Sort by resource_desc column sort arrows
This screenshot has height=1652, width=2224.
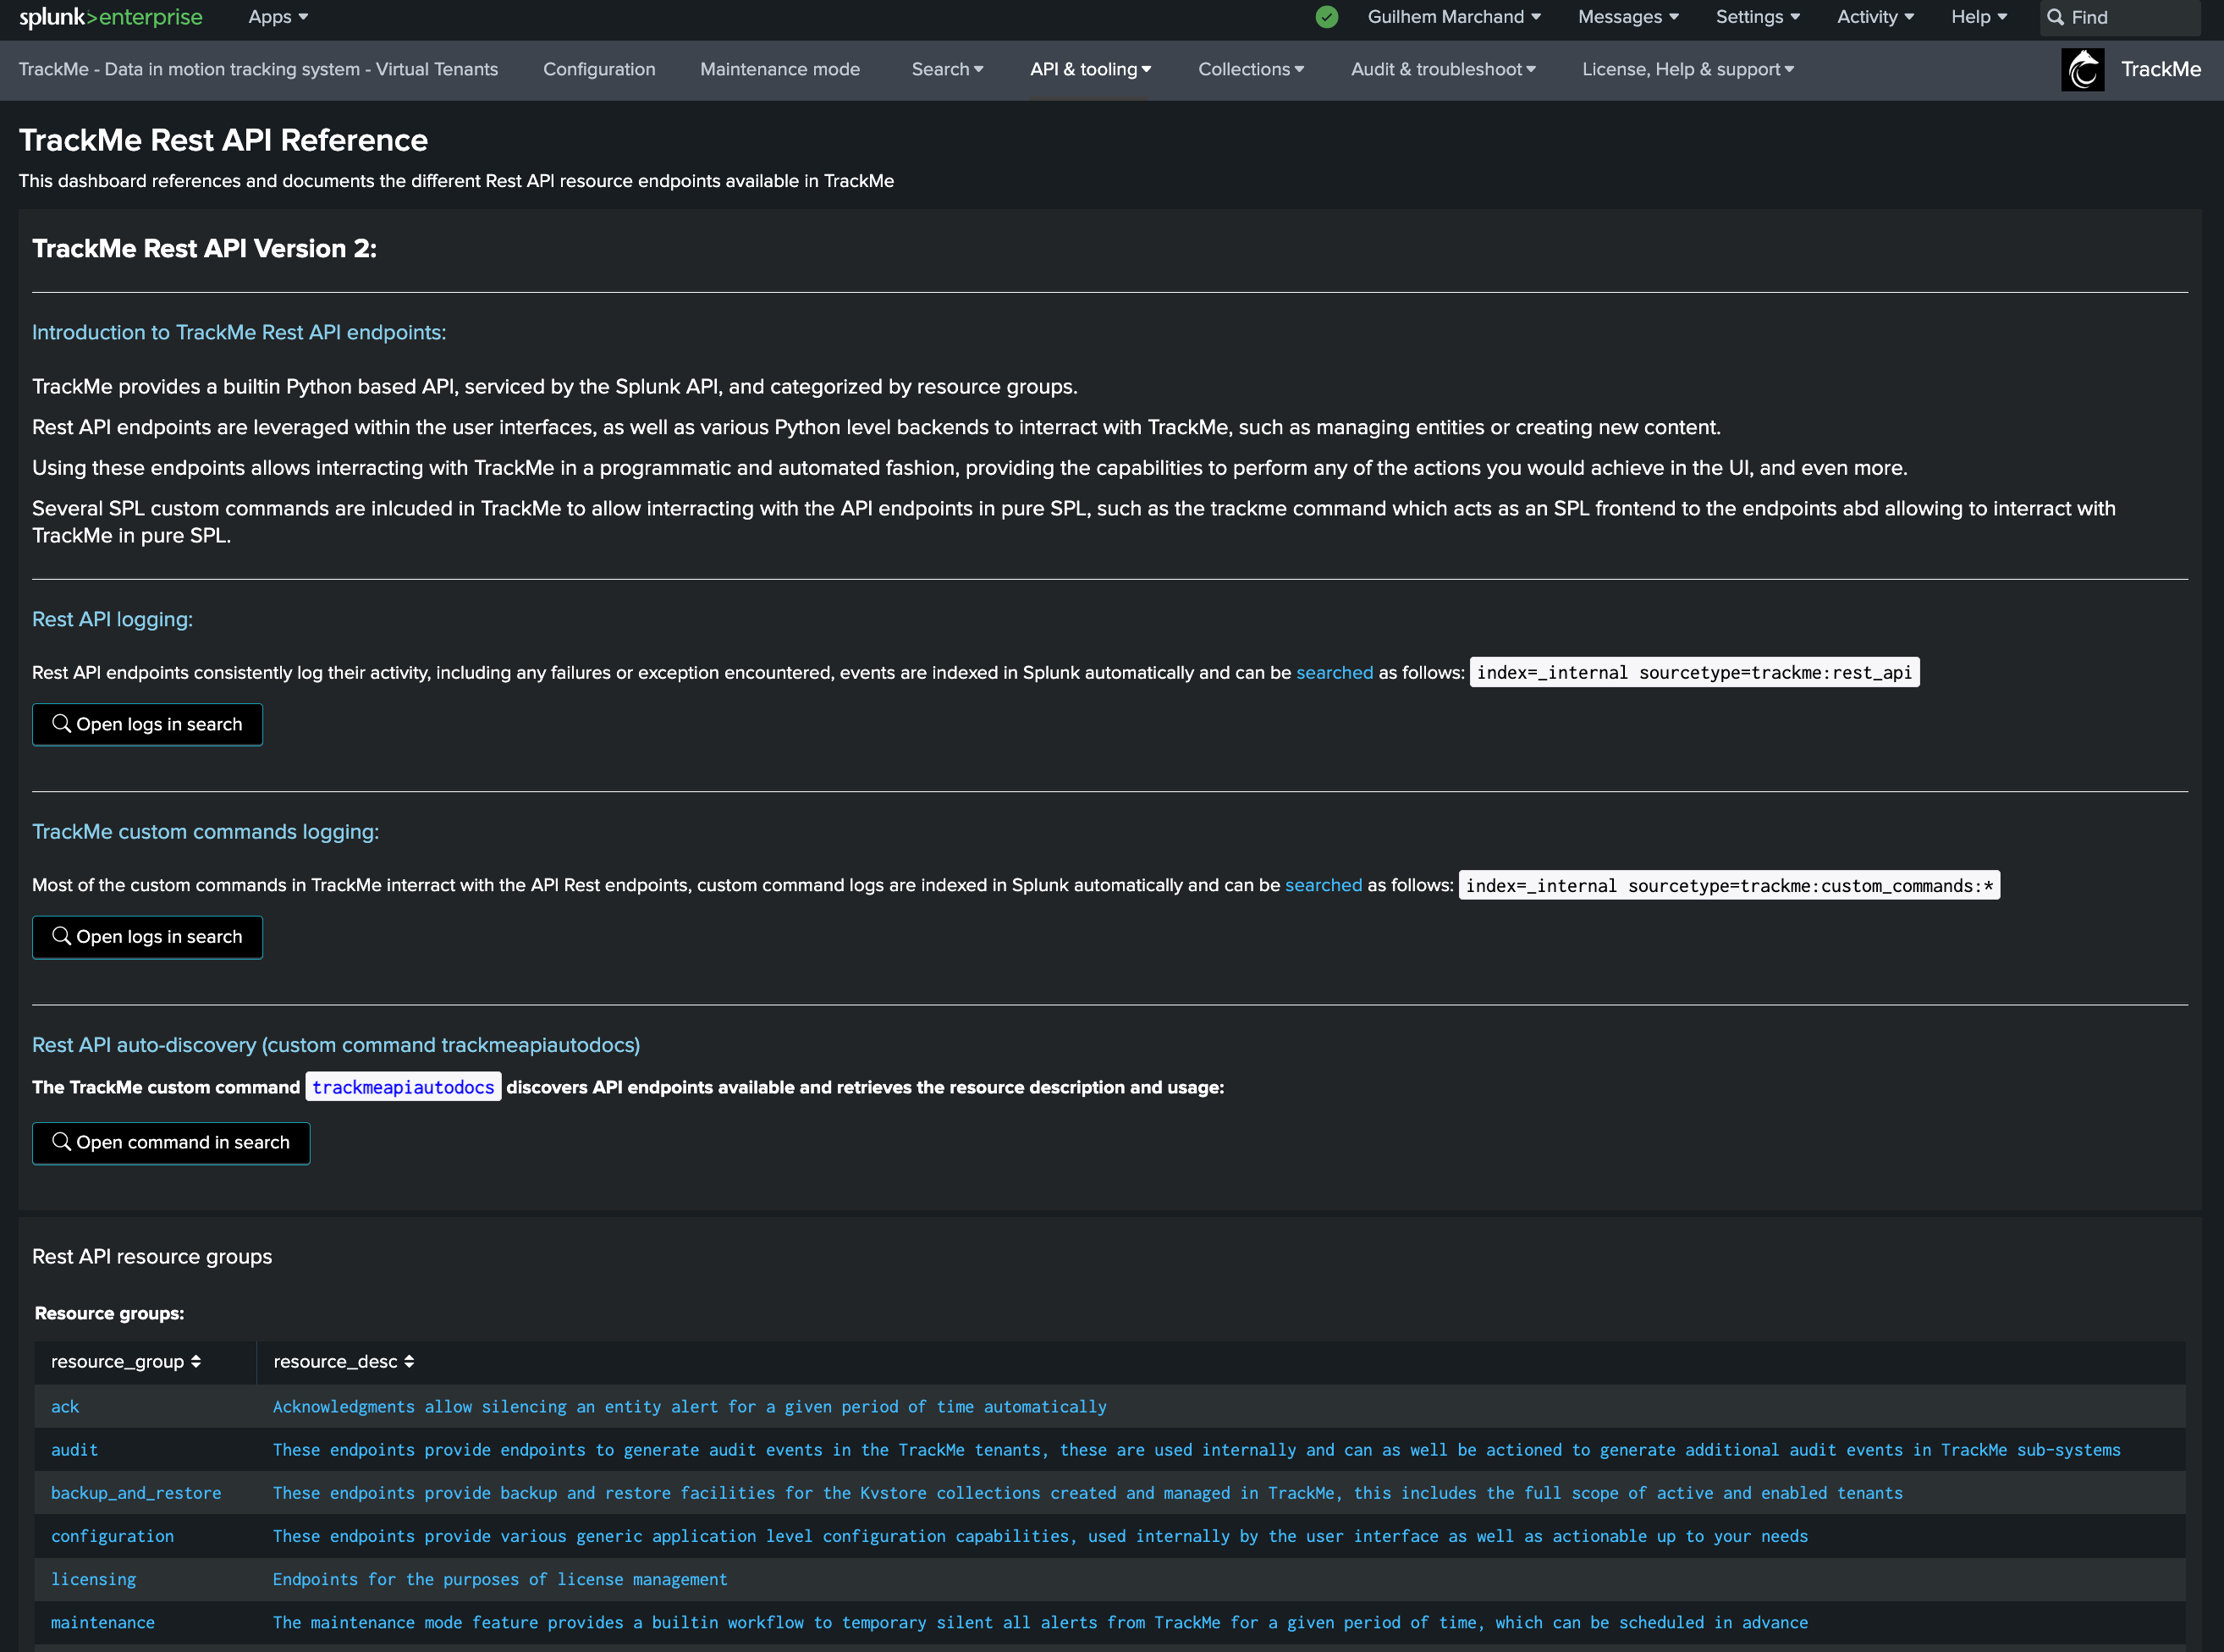(409, 1361)
